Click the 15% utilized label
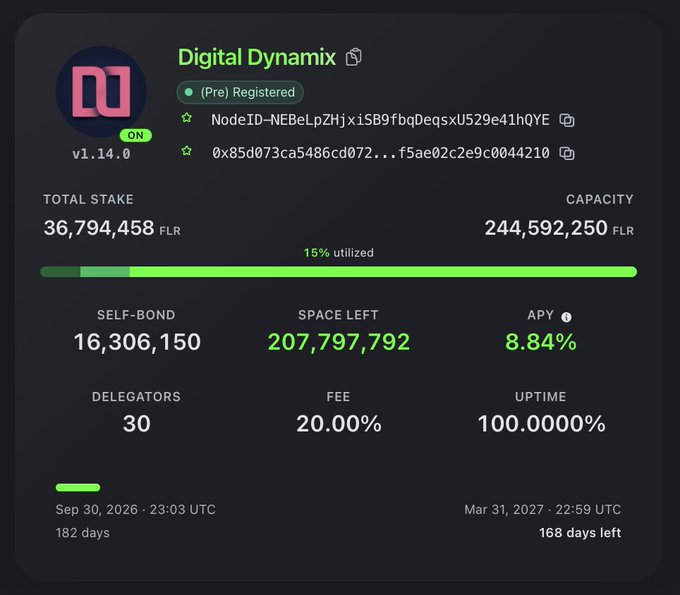This screenshot has width=680, height=595. point(339,253)
